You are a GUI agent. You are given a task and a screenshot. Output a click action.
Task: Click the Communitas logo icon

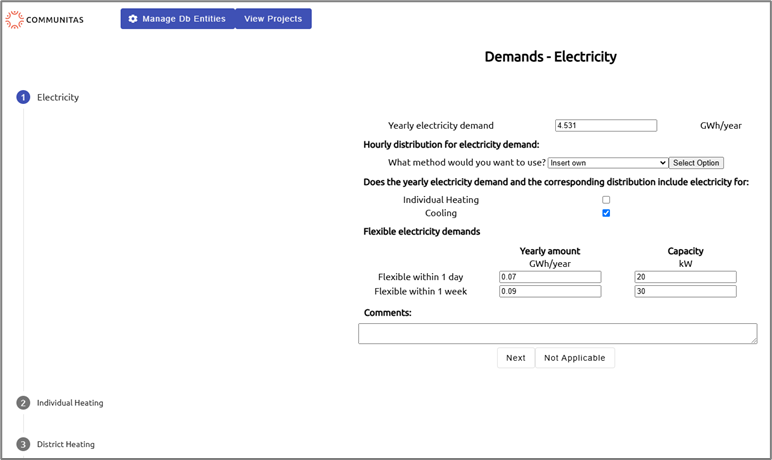coord(14,19)
